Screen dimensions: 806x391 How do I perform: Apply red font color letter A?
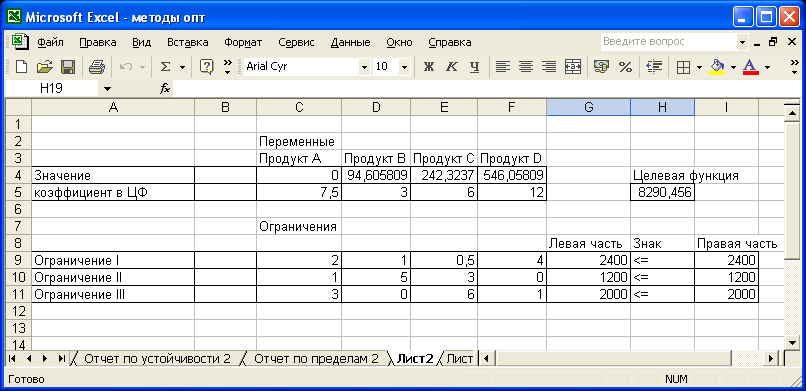point(751,67)
